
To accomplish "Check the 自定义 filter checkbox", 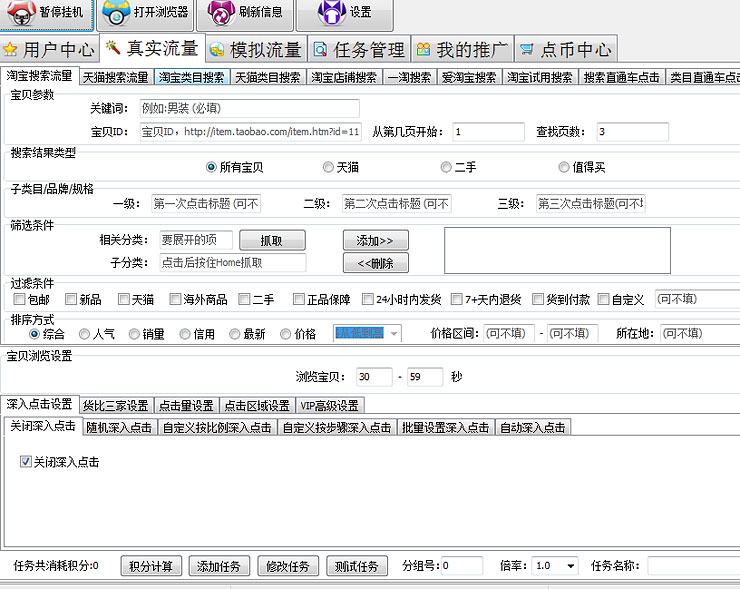I will pyautogui.click(x=603, y=299).
